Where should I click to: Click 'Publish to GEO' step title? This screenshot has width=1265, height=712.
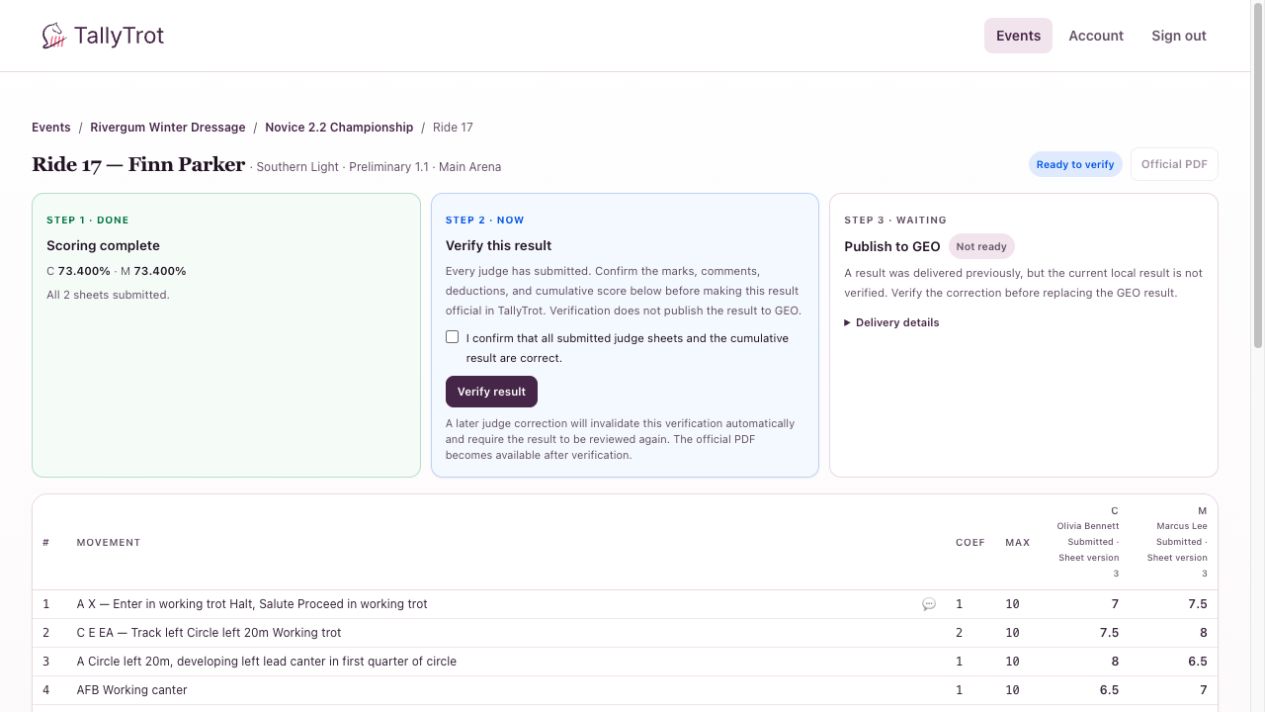click(892, 246)
